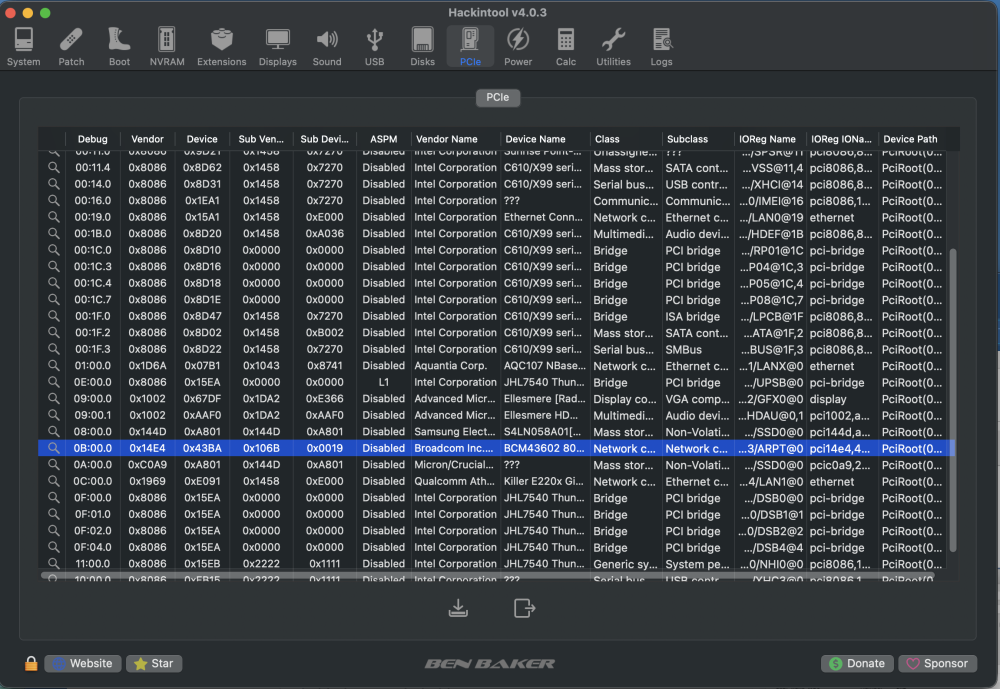Open the Utilities section
The height and width of the screenshot is (689, 1000).
coord(614,47)
